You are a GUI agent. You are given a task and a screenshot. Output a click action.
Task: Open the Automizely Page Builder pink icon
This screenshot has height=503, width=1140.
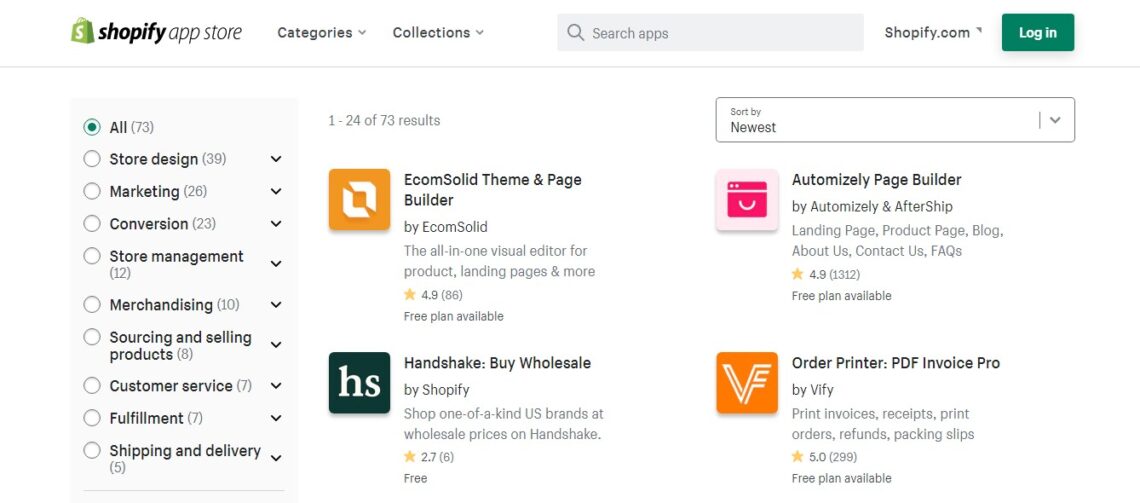[x=747, y=200]
